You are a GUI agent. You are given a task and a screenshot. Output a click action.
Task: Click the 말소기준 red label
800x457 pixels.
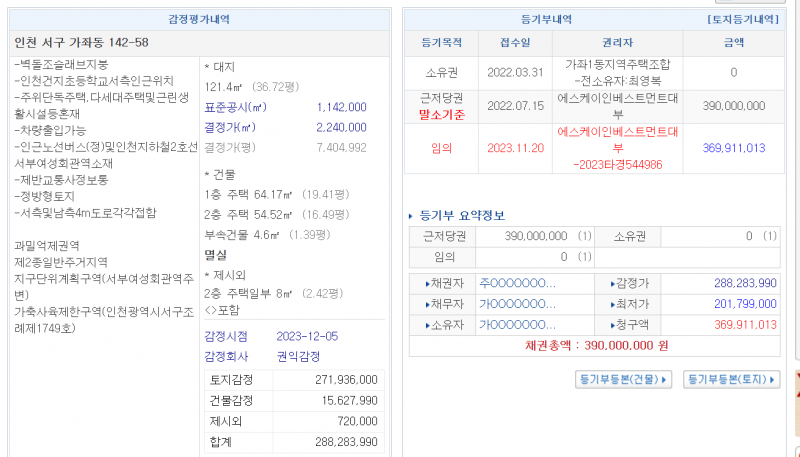pos(441,113)
